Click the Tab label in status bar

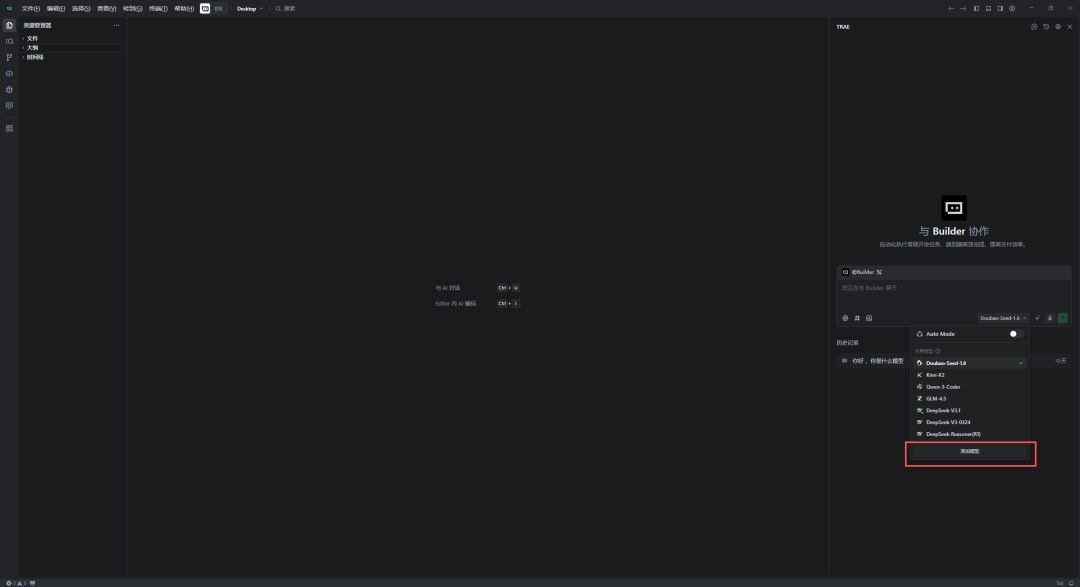(x=1059, y=583)
